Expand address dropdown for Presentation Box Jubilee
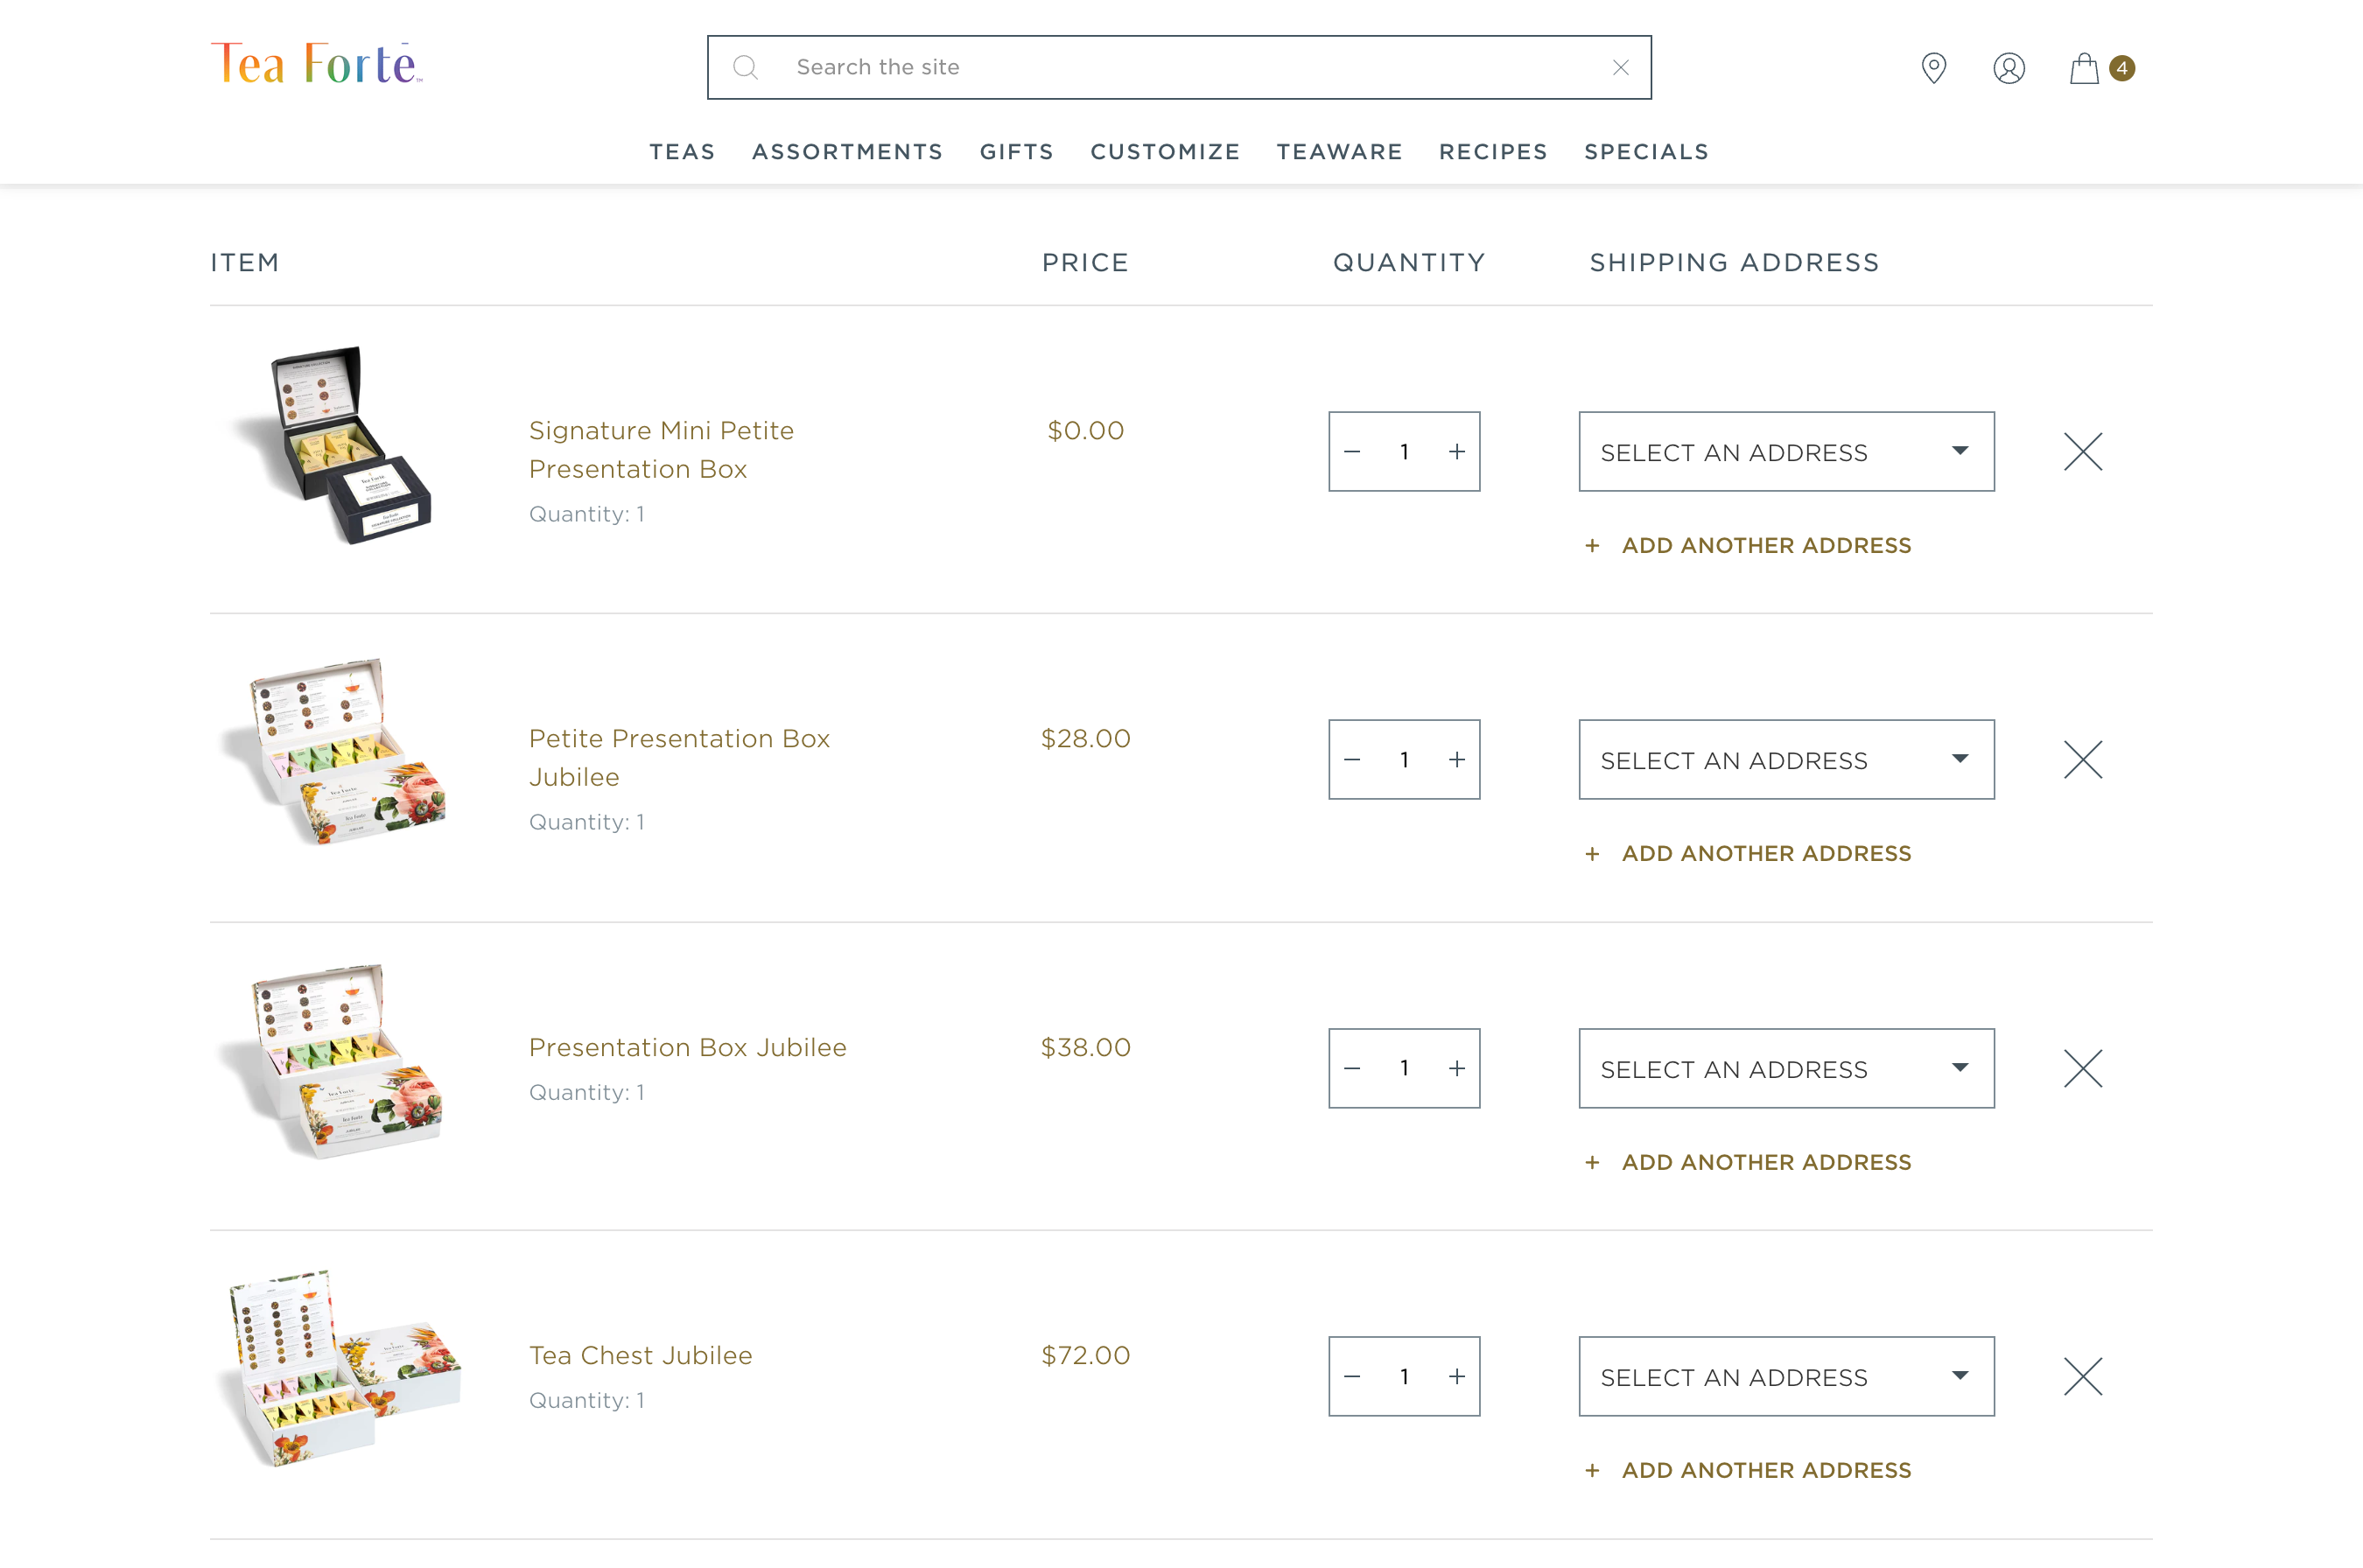The width and height of the screenshot is (2363, 1568). 1786,1069
